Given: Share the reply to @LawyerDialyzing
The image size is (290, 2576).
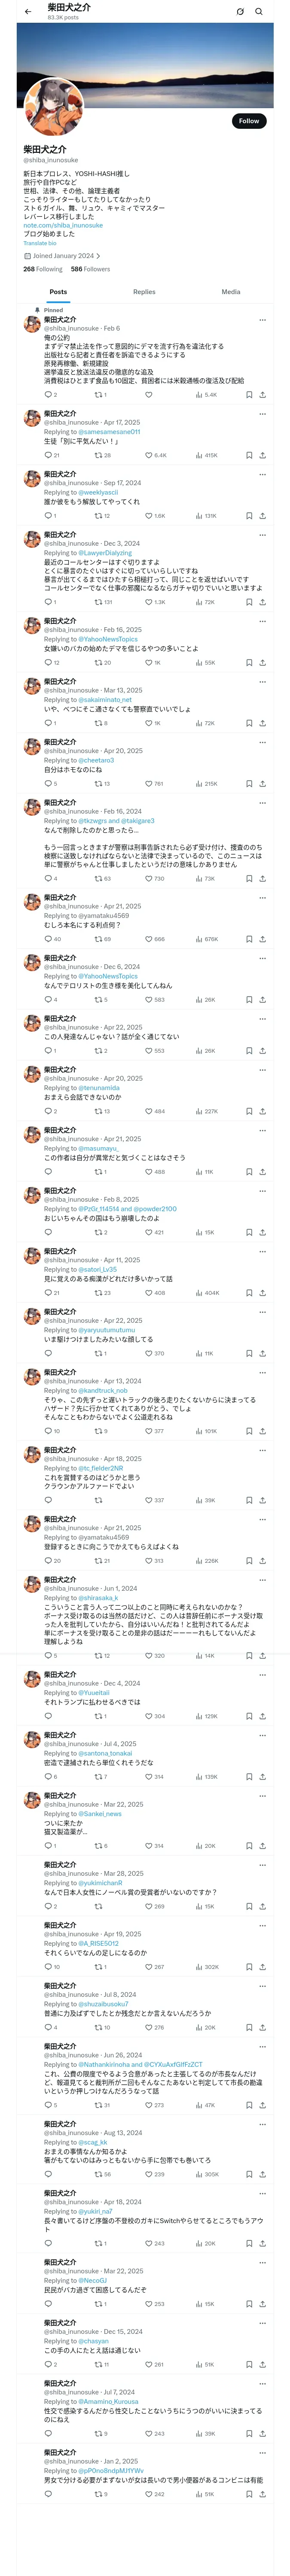Looking at the screenshot, I should click(x=262, y=602).
